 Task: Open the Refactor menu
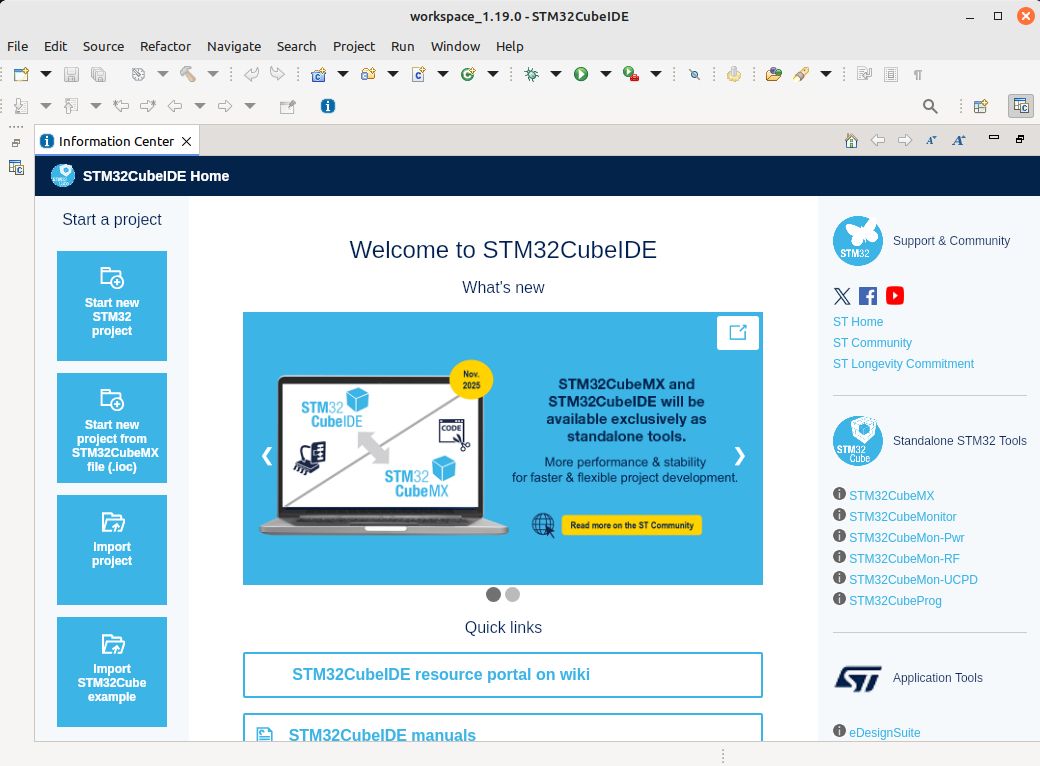point(165,46)
